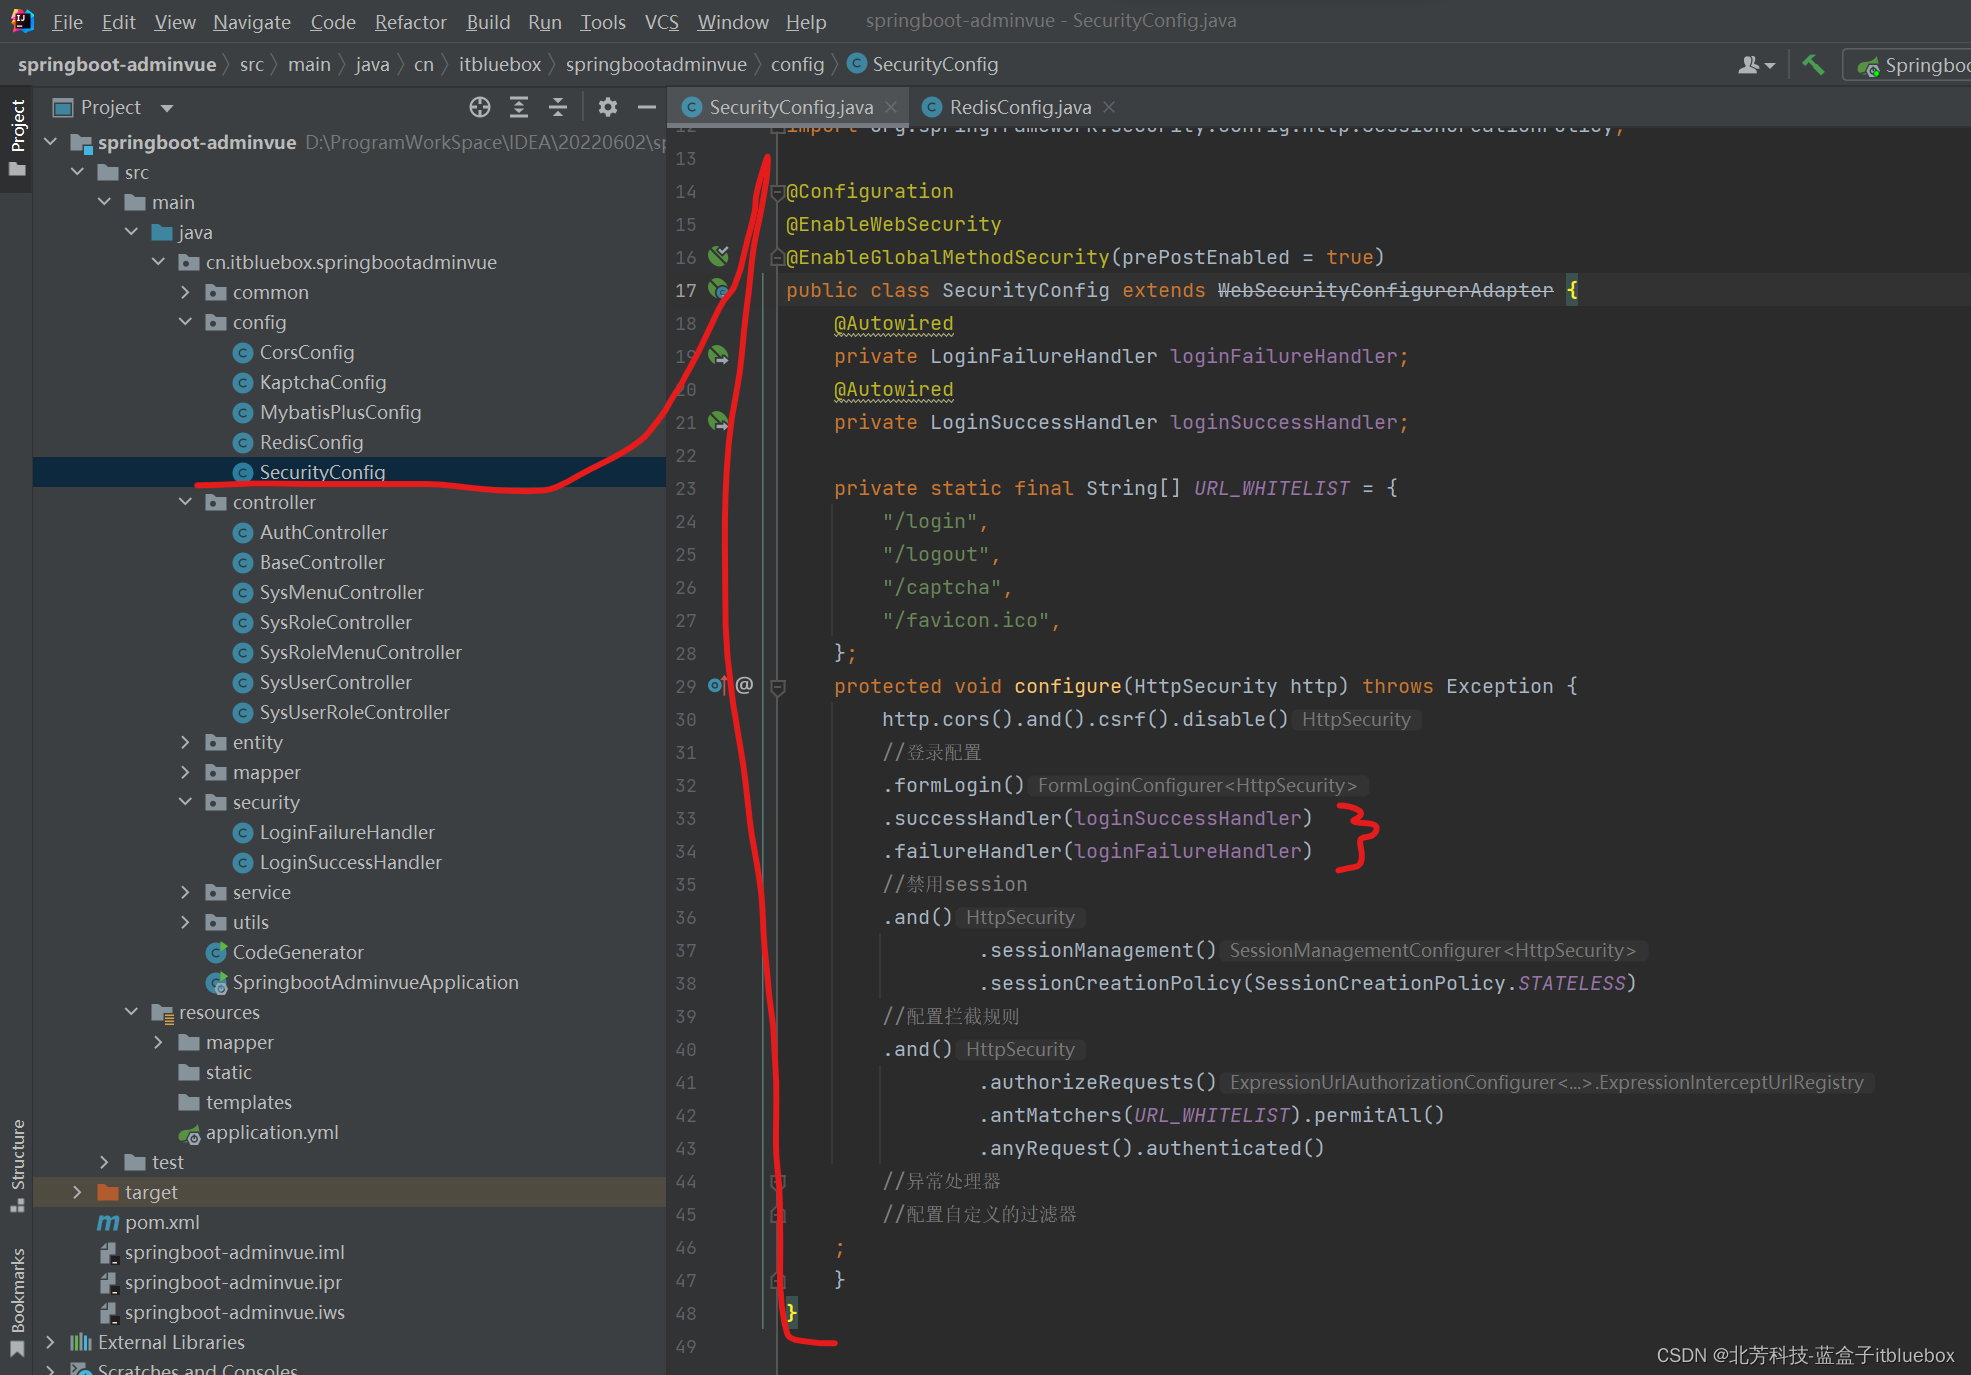This screenshot has height=1375, width=1971.
Task: Collapse the security folder in tree
Action: click(x=185, y=802)
